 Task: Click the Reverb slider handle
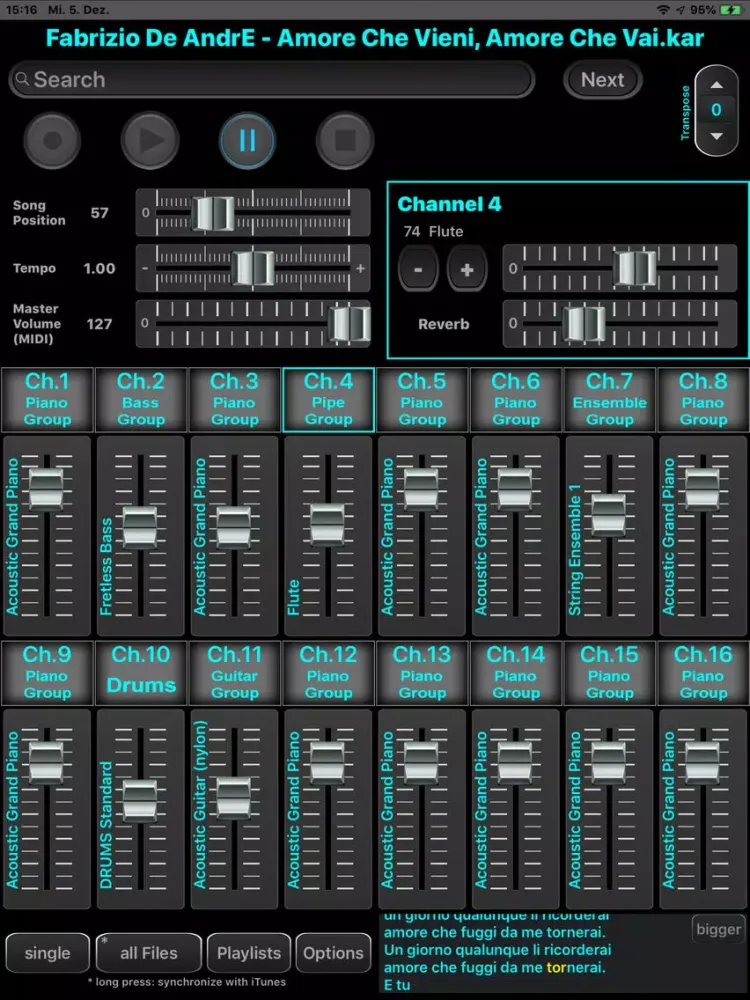pos(584,324)
